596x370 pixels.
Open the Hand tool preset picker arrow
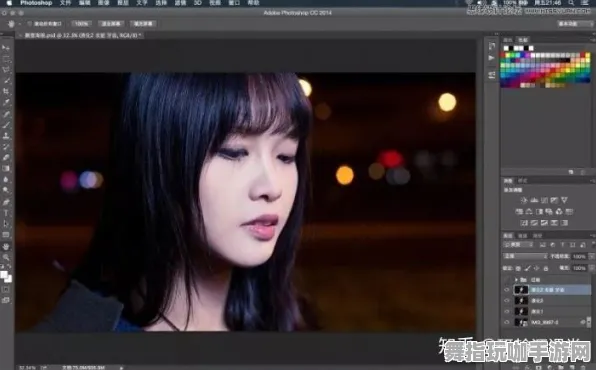point(19,24)
